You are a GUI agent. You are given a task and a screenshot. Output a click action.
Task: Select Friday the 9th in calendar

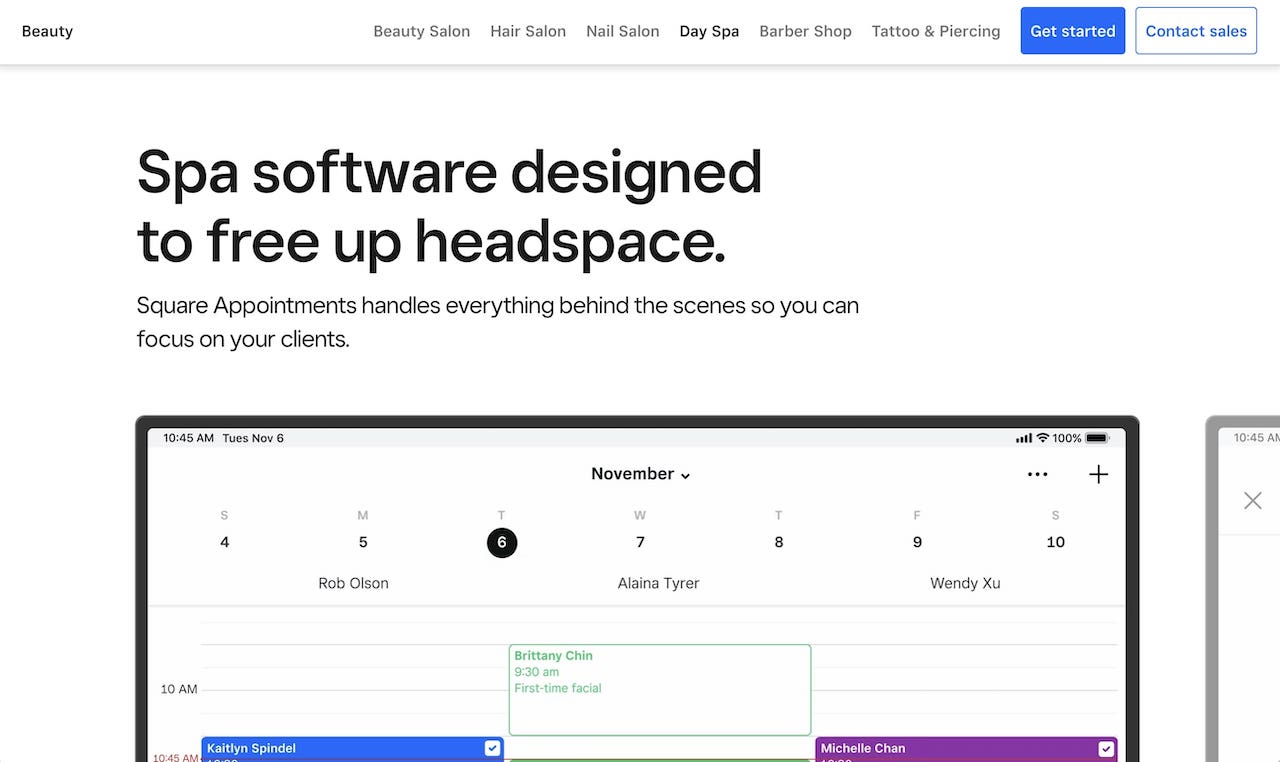click(x=917, y=542)
